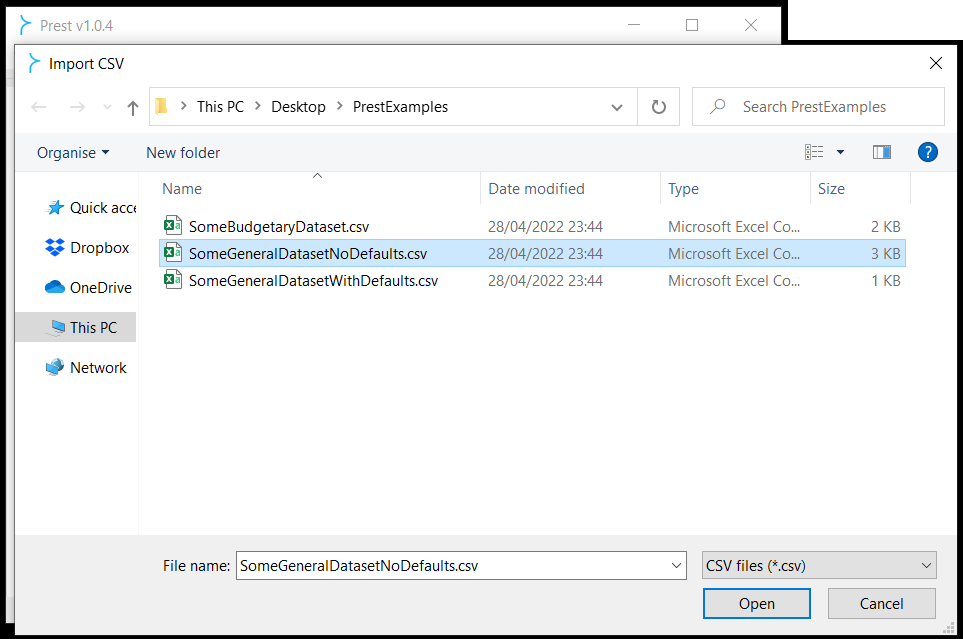Viewport: 963px width, 639px height.
Task: Open the Organise menu
Action: coord(73,153)
